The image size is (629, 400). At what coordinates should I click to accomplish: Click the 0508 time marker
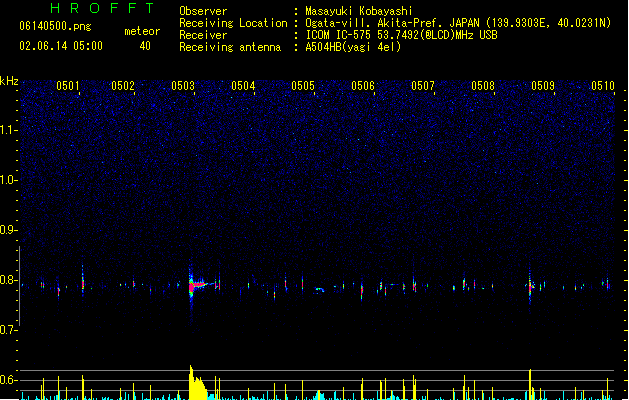click(483, 86)
